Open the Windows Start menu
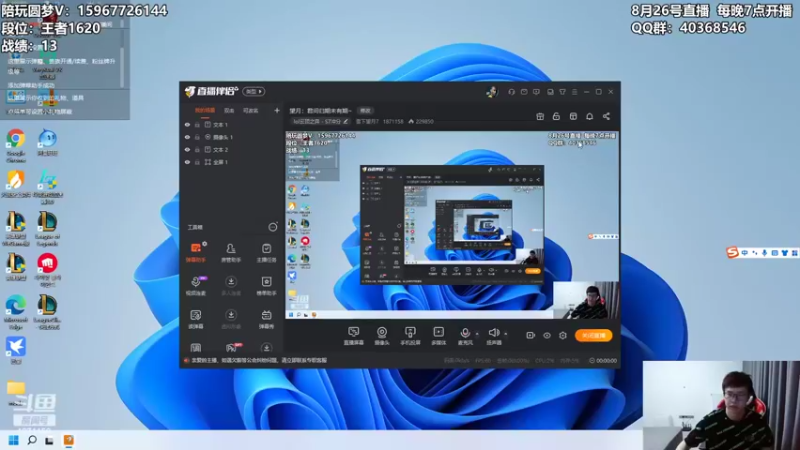 [14, 440]
